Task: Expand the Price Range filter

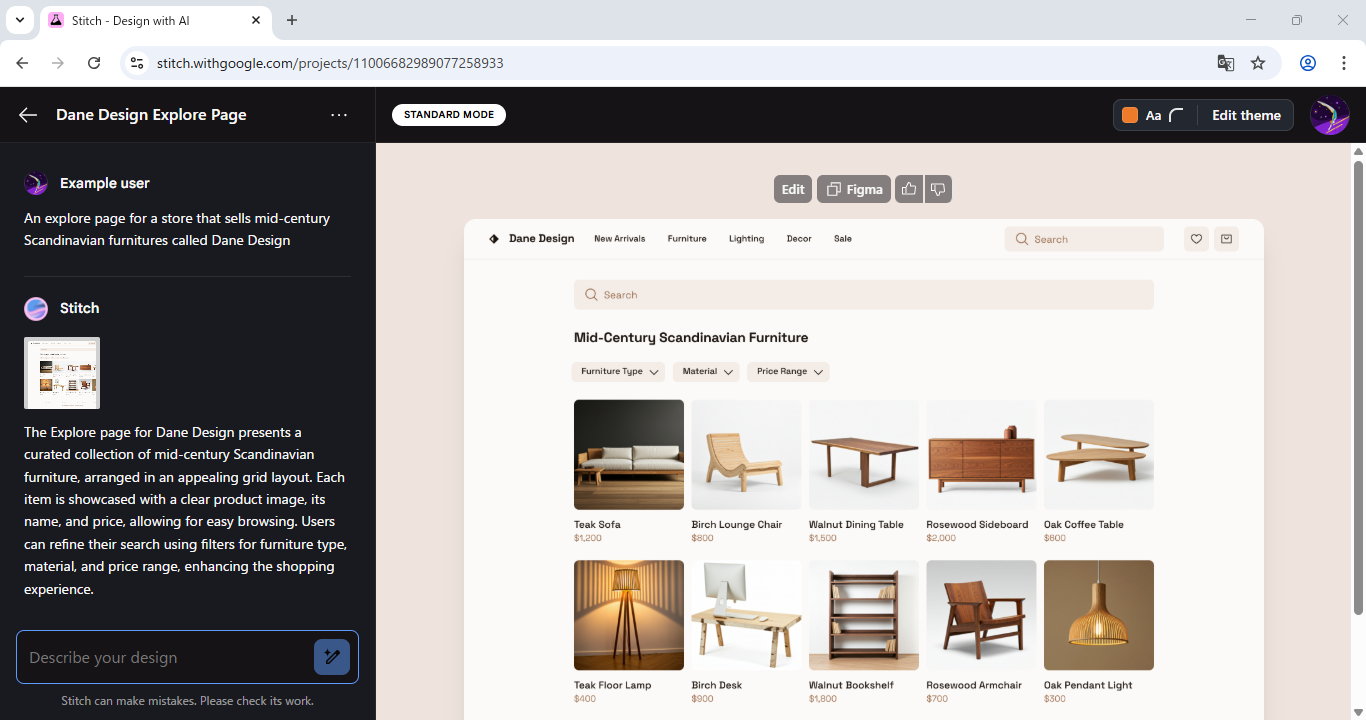Action: 788,371
